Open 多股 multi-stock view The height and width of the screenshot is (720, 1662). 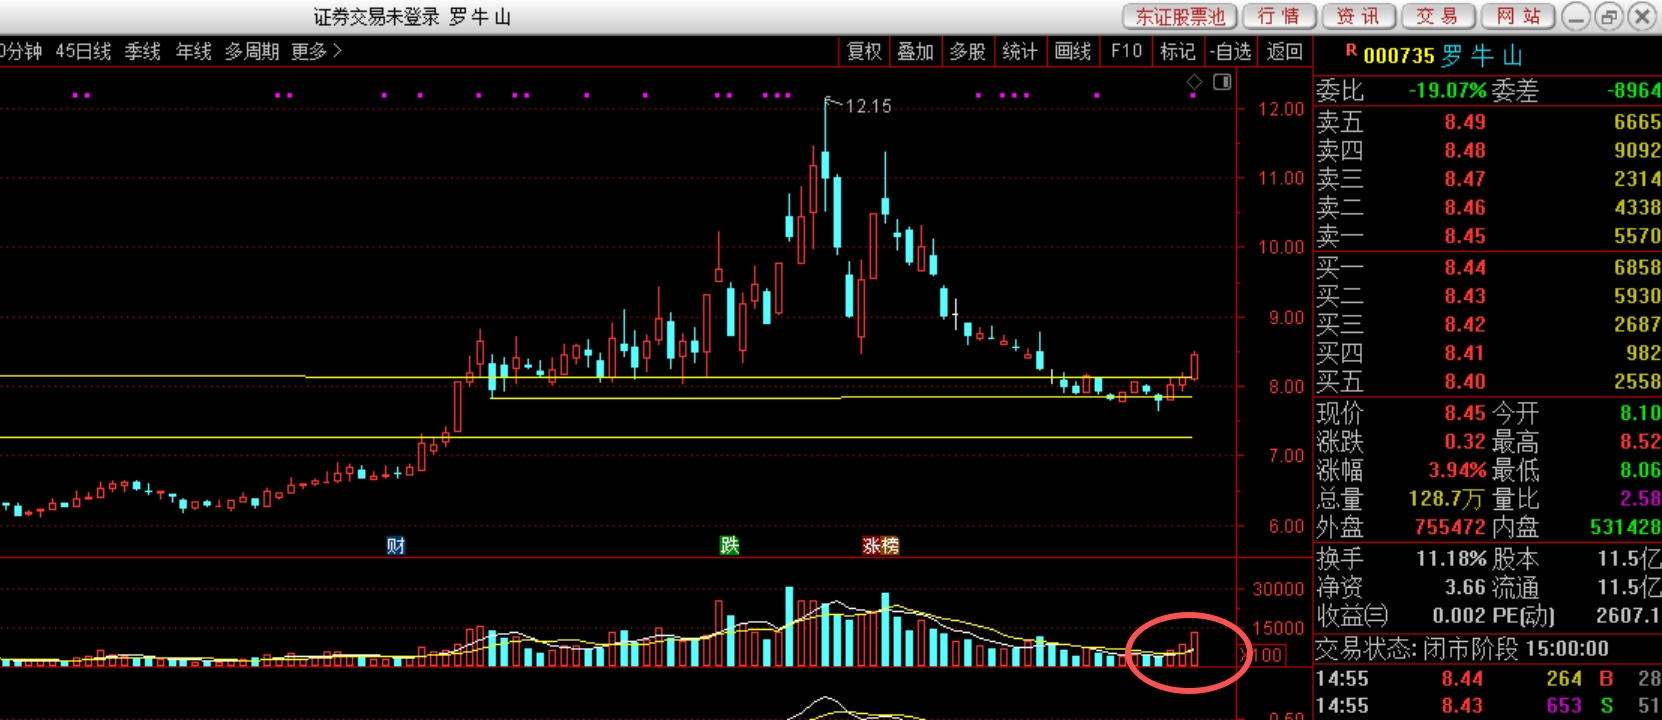coord(967,52)
